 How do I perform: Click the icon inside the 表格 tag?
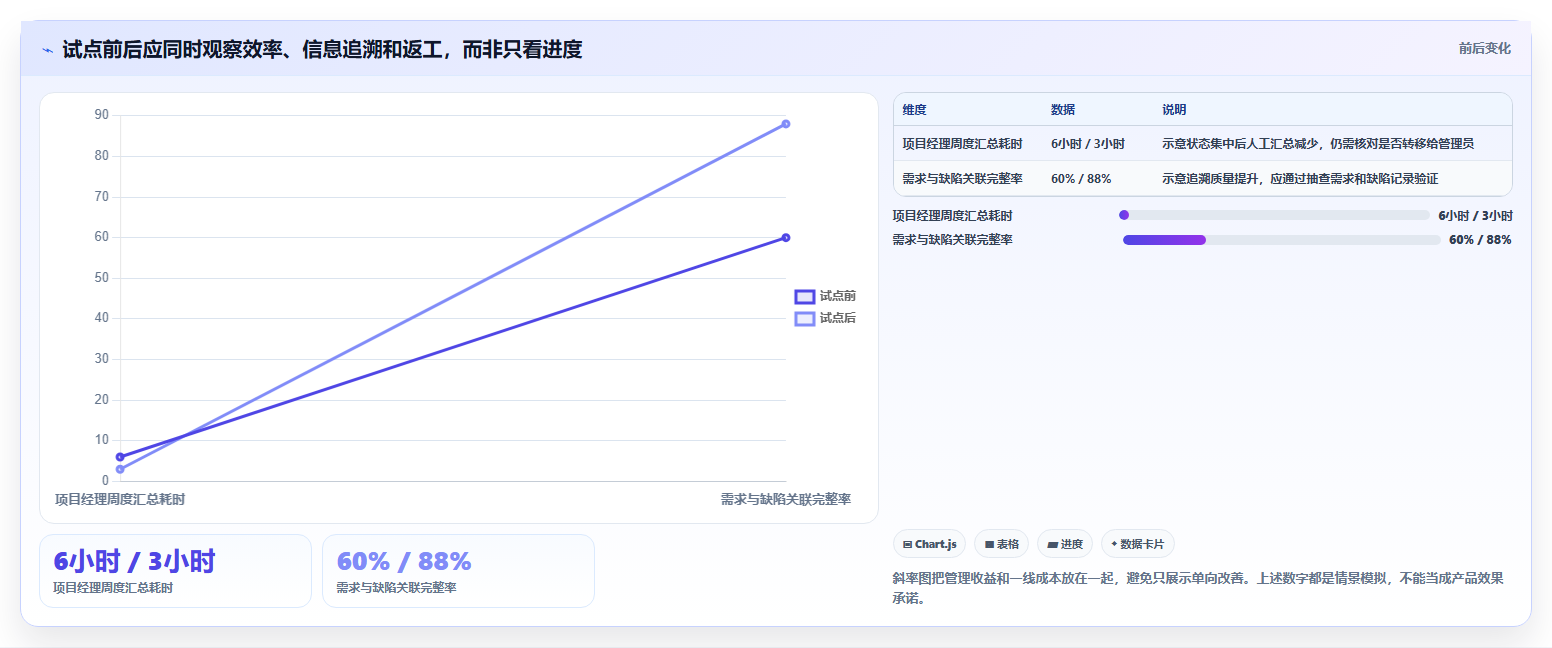[x=989, y=545]
